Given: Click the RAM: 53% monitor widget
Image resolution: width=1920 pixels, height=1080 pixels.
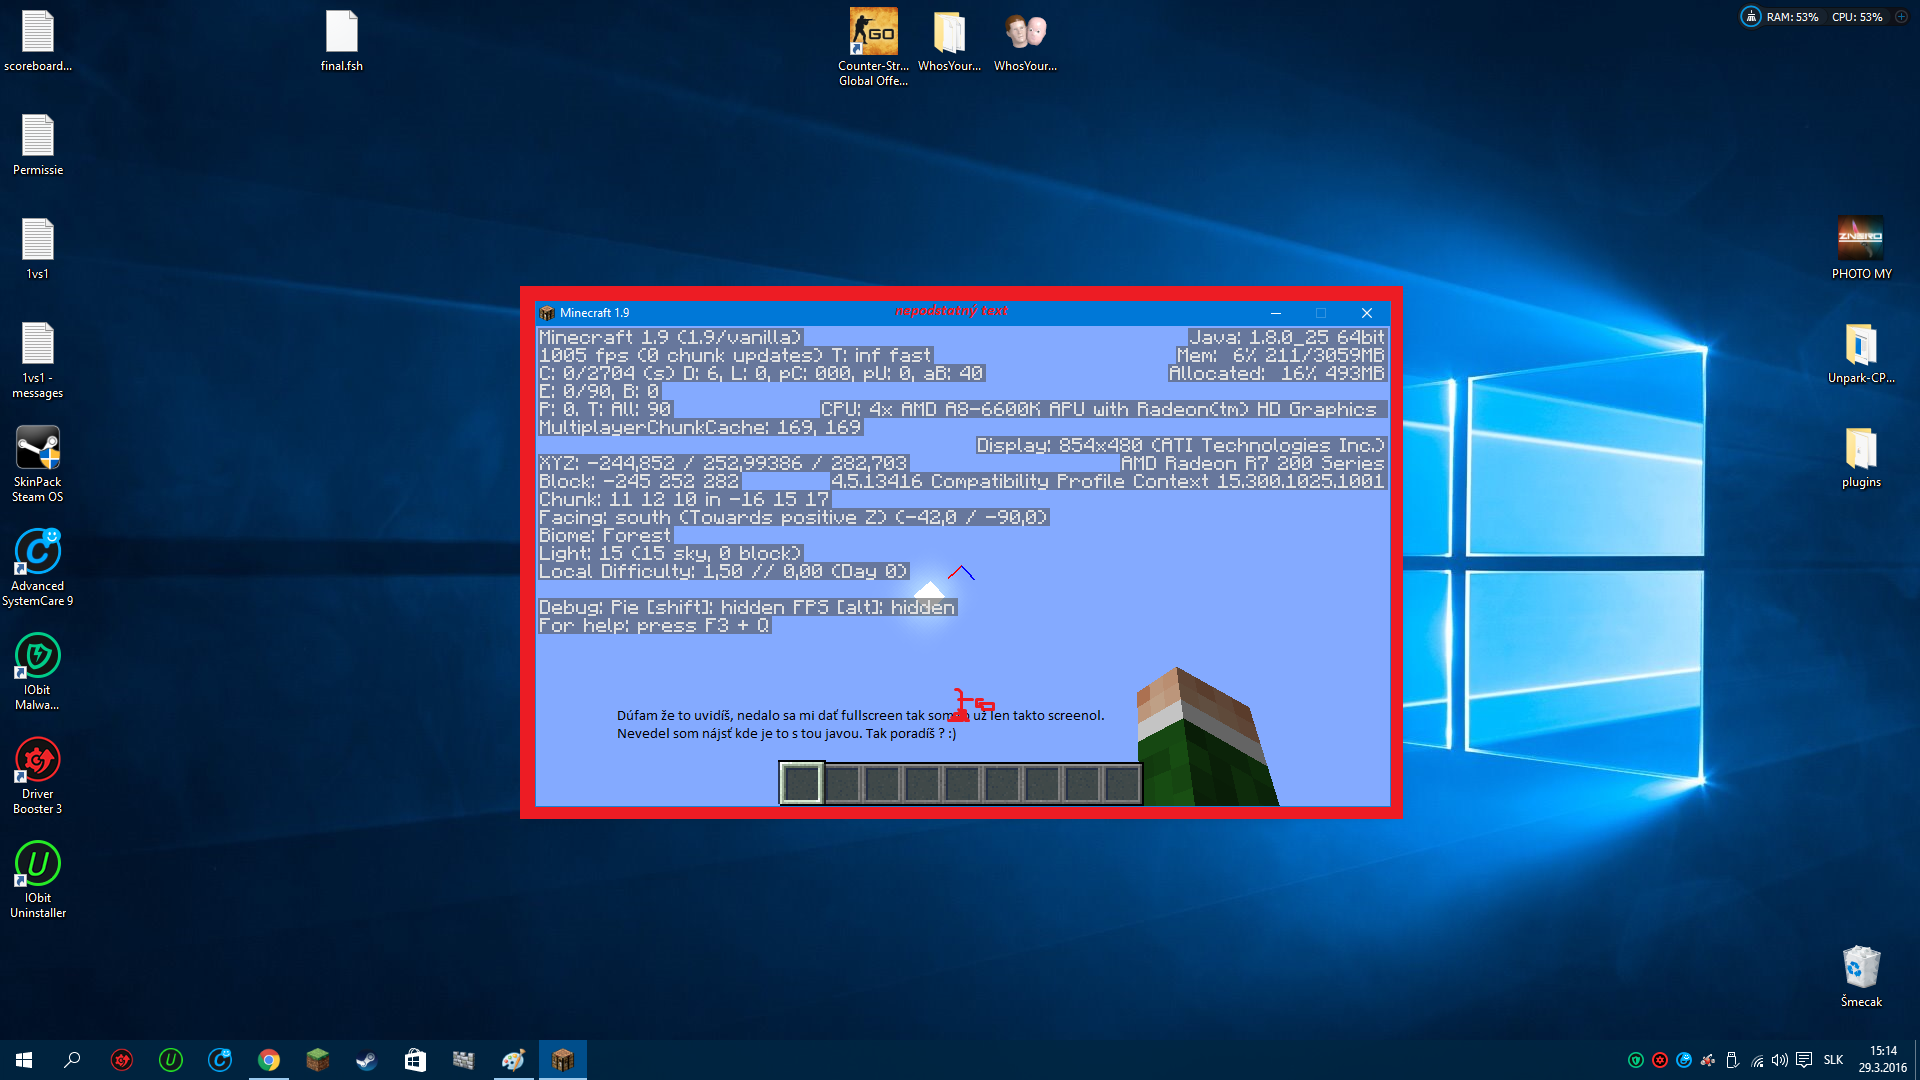Looking at the screenshot, I should (x=1792, y=17).
